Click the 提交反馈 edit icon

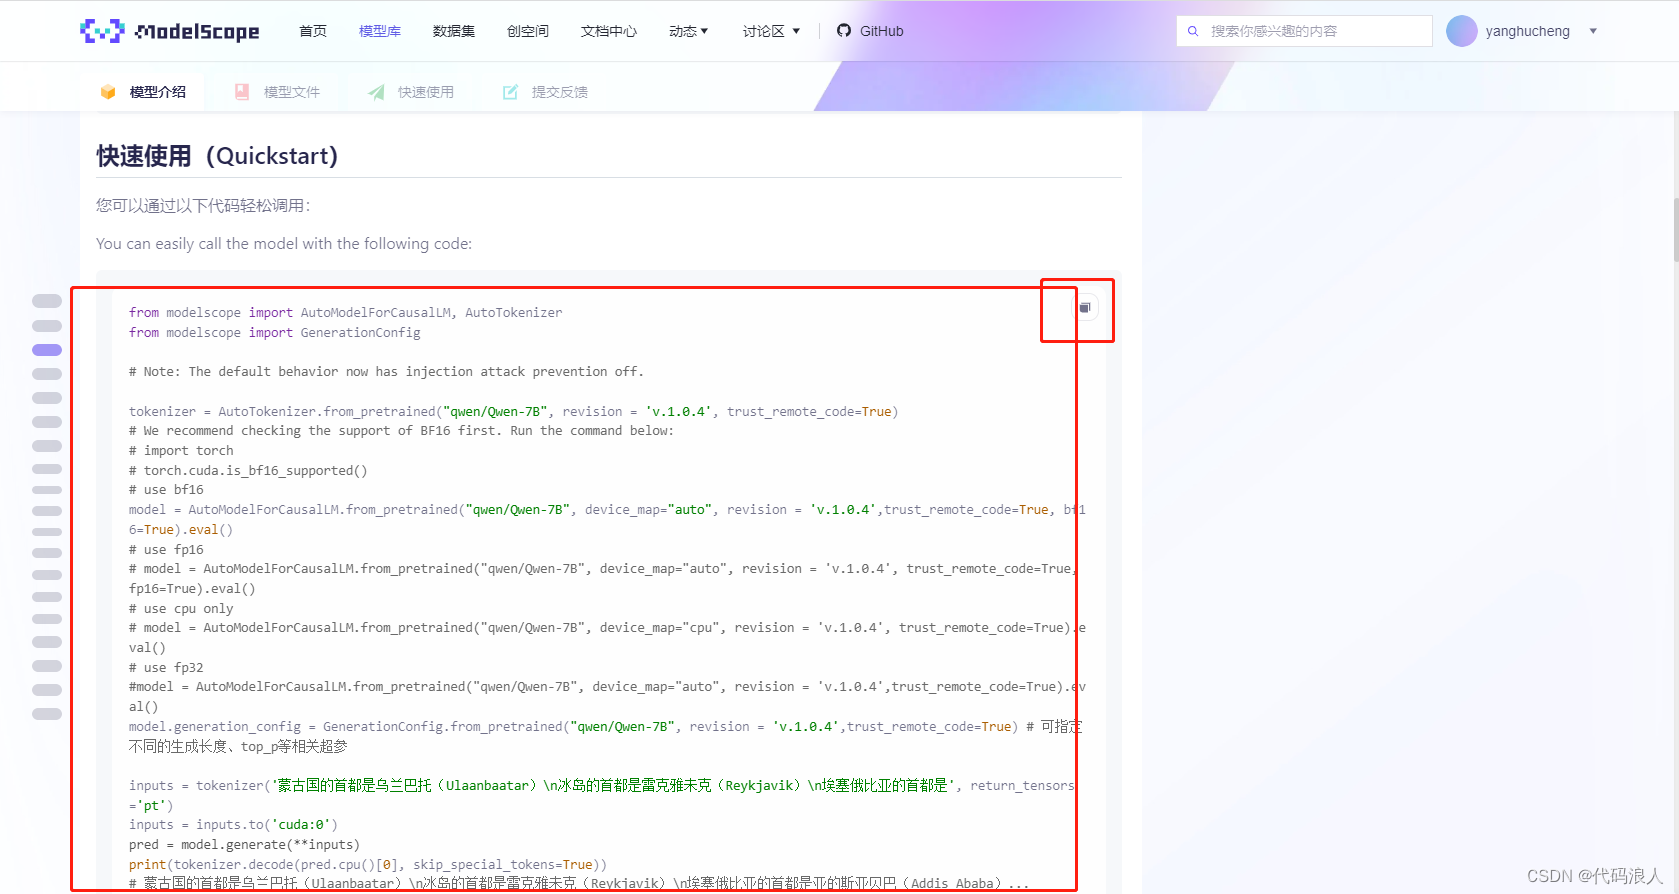[x=510, y=92]
